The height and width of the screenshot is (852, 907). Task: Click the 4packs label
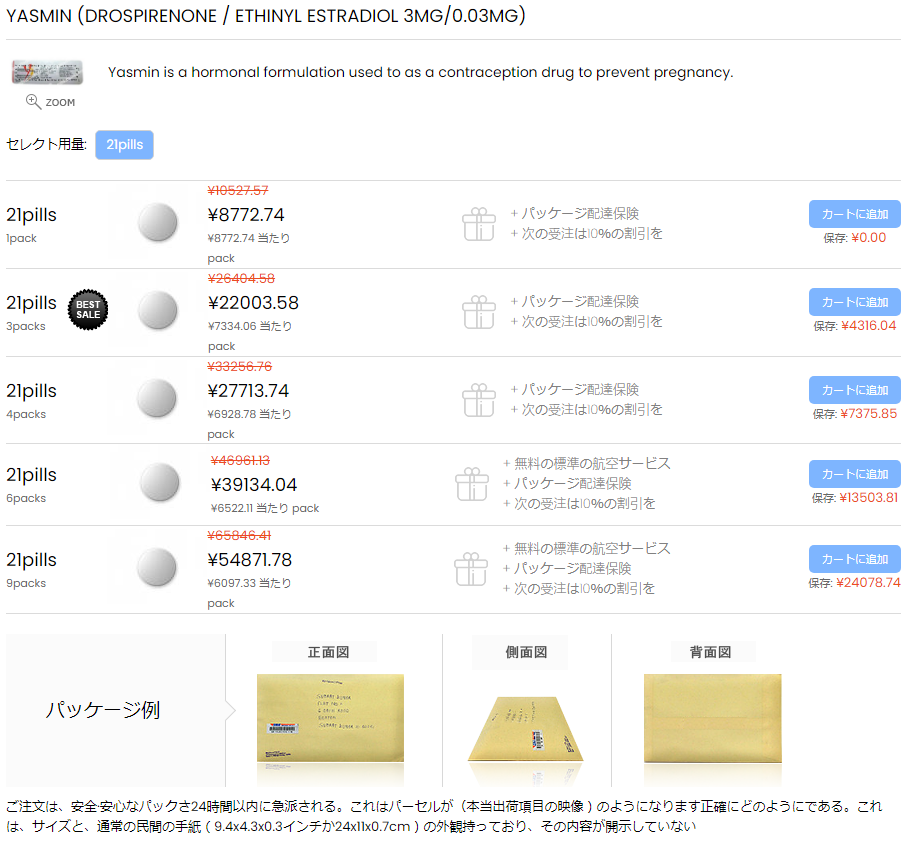click(x=25, y=414)
